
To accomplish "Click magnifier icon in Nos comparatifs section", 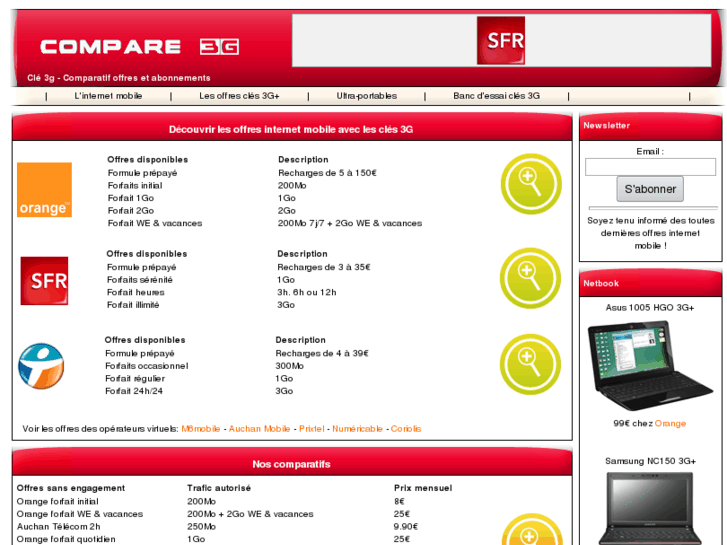I will click(x=532, y=529).
